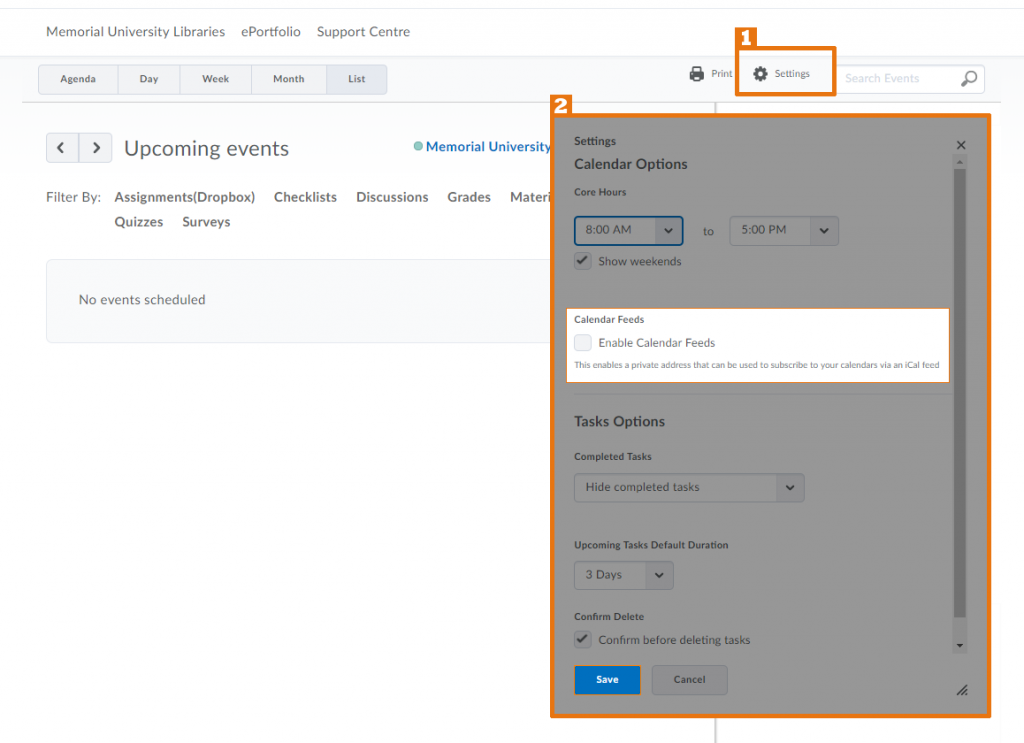Open calendar Settings via gear icon
The height and width of the screenshot is (743, 1024).
click(x=762, y=73)
